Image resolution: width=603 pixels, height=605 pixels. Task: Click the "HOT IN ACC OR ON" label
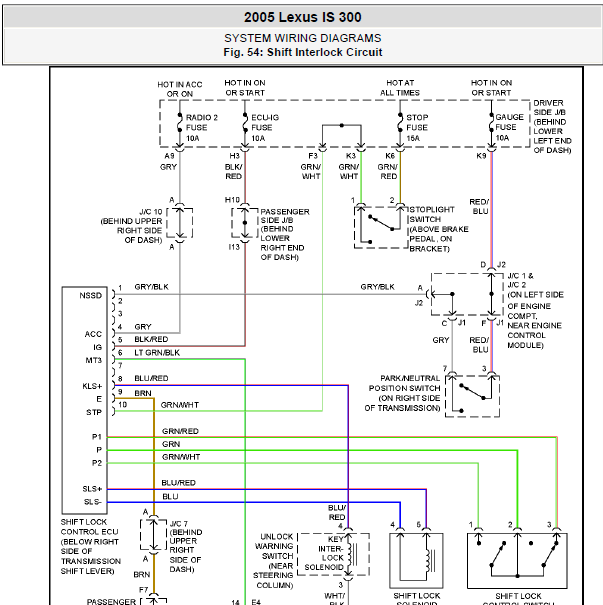click(x=180, y=89)
